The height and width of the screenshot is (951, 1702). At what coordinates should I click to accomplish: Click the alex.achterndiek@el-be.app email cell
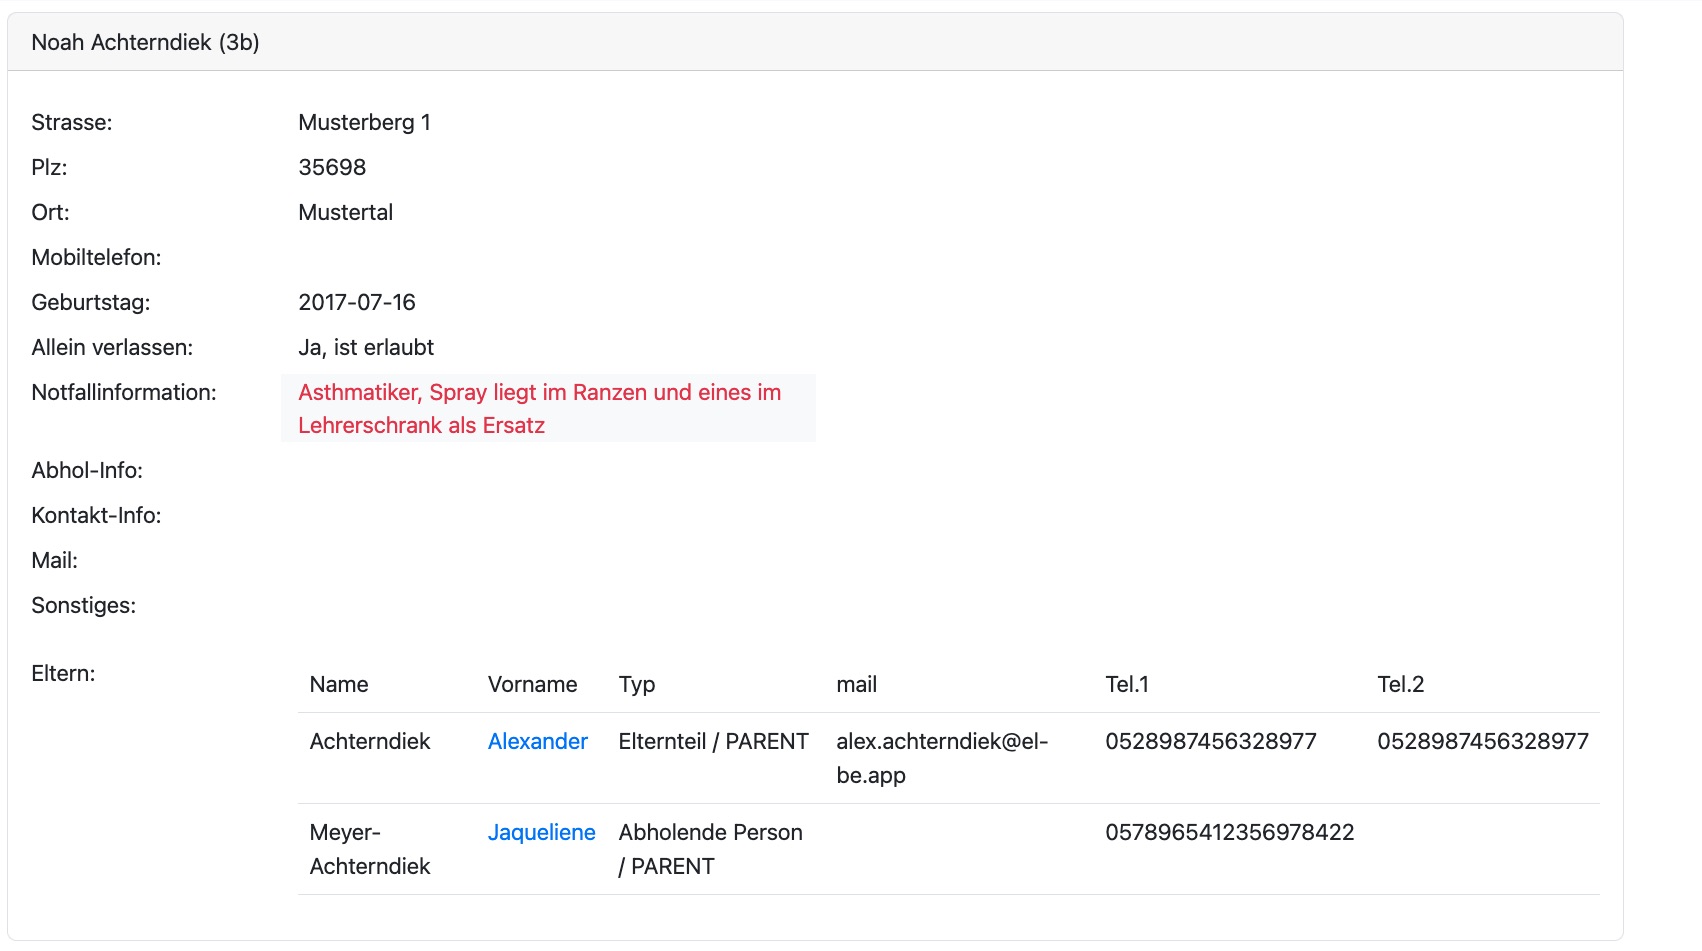(x=941, y=757)
